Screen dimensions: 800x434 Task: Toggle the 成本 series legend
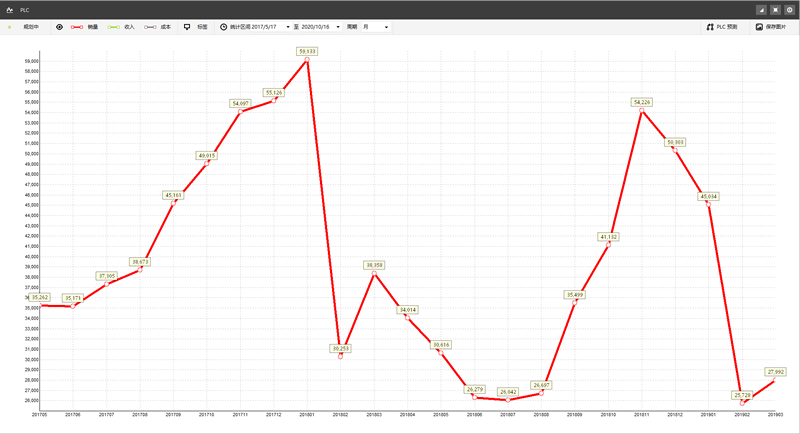[x=157, y=27]
